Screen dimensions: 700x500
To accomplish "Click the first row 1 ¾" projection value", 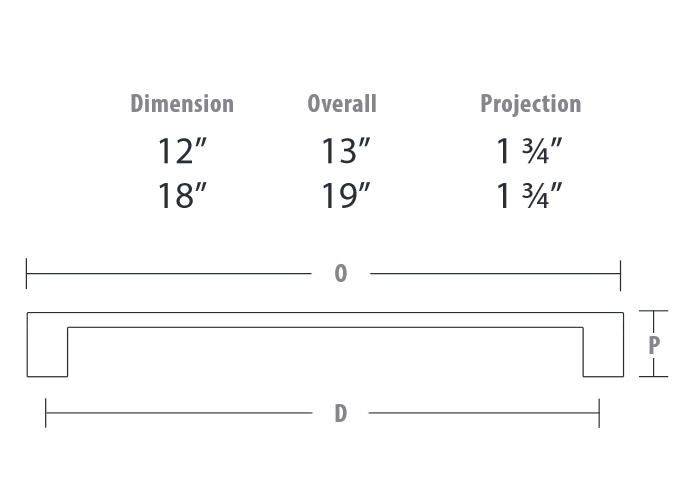I will pyautogui.click(x=529, y=151).
